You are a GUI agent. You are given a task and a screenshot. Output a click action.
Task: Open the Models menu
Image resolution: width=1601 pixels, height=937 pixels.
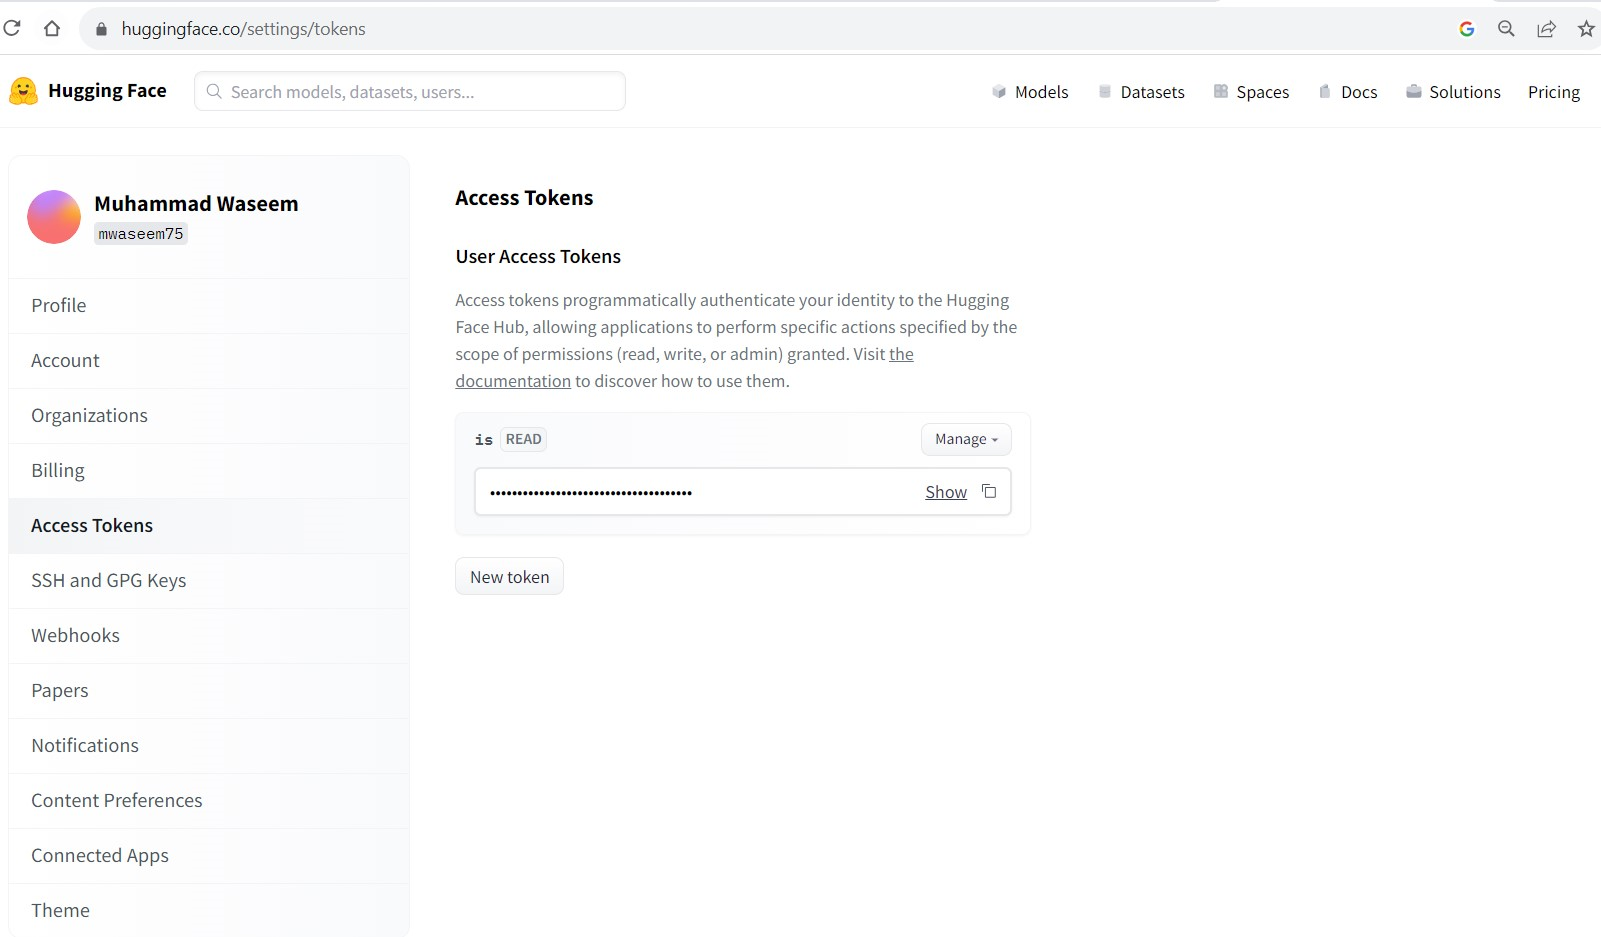pos(1041,91)
